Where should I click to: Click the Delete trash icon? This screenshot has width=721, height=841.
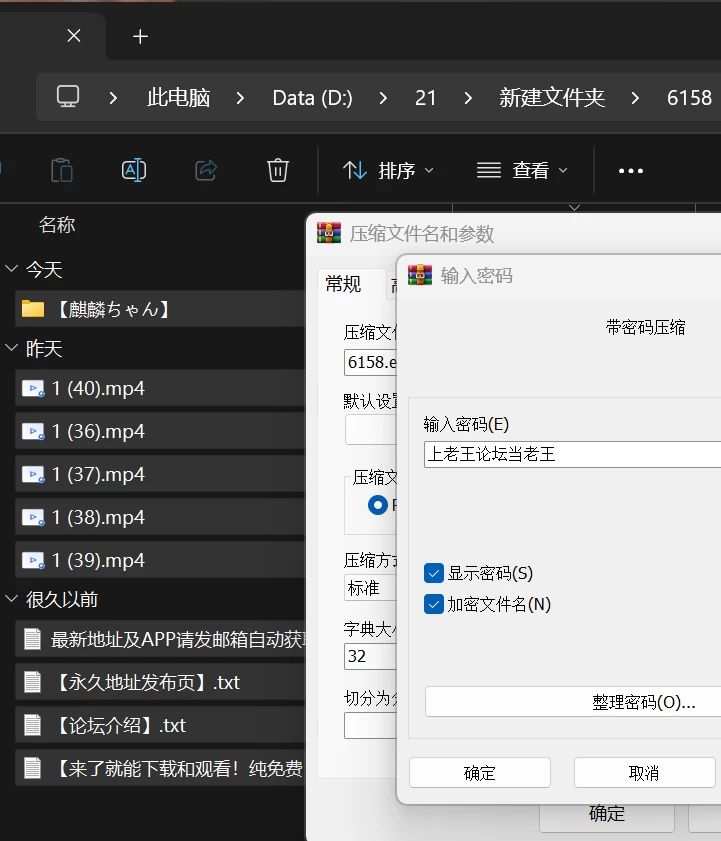coord(277,171)
